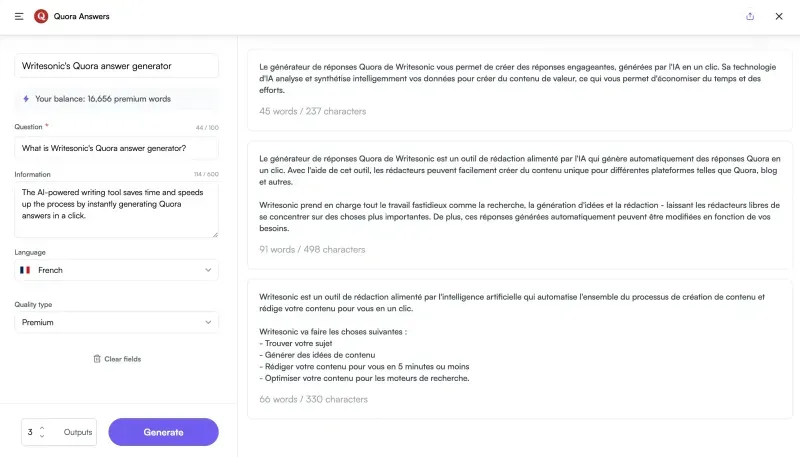This screenshot has height=457, width=800.
Task: Click the French flag icon
Action: point(25,270)
